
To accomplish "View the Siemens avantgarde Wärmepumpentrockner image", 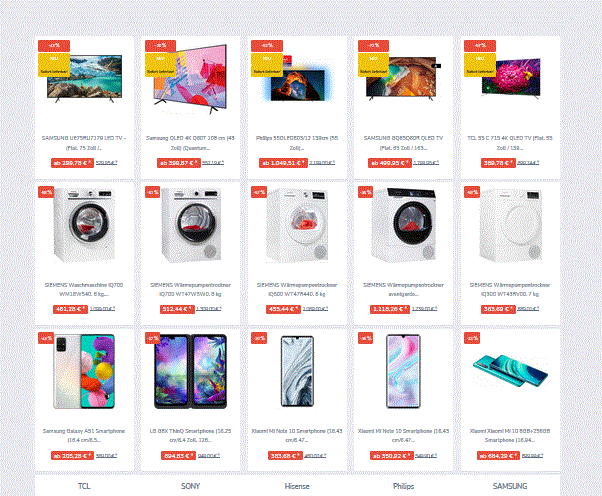I will pyautogui.click(x=404, y=225).
